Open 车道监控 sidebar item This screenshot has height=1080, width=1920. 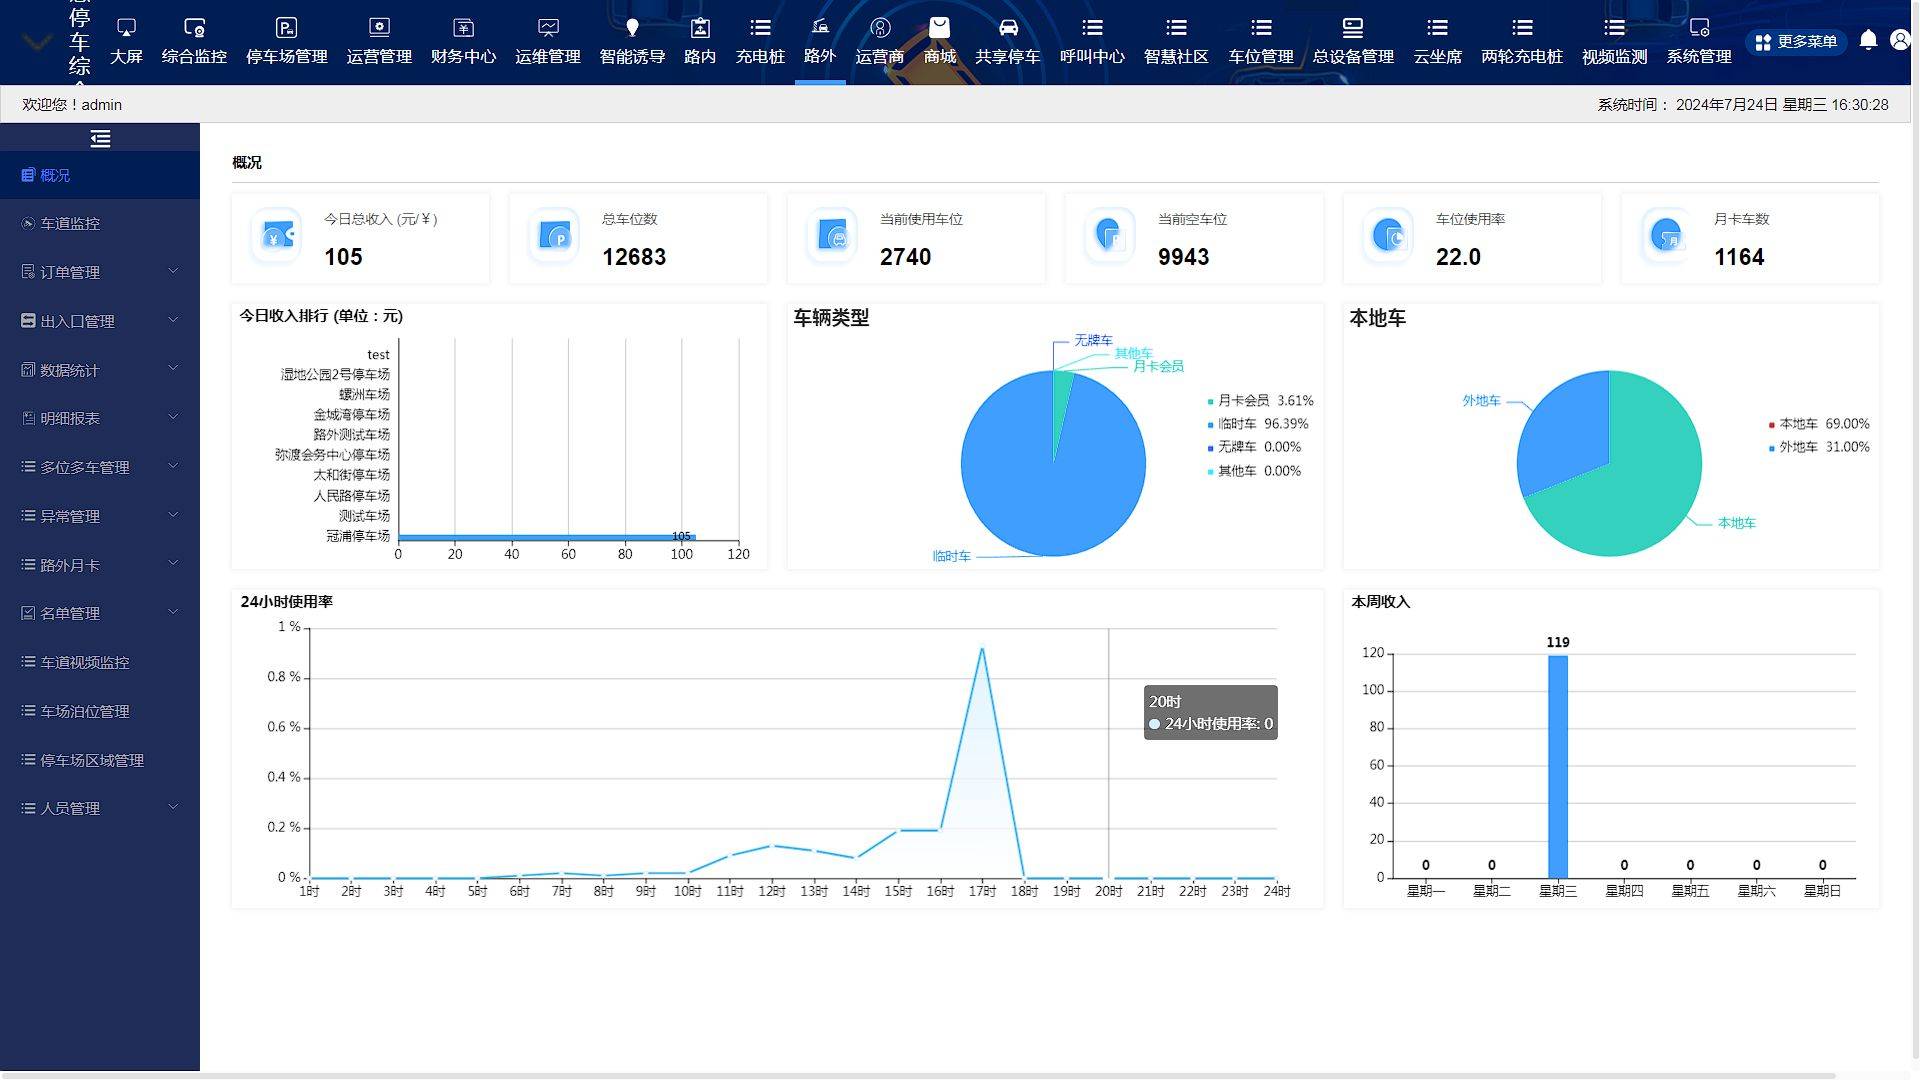click(100, 223)
